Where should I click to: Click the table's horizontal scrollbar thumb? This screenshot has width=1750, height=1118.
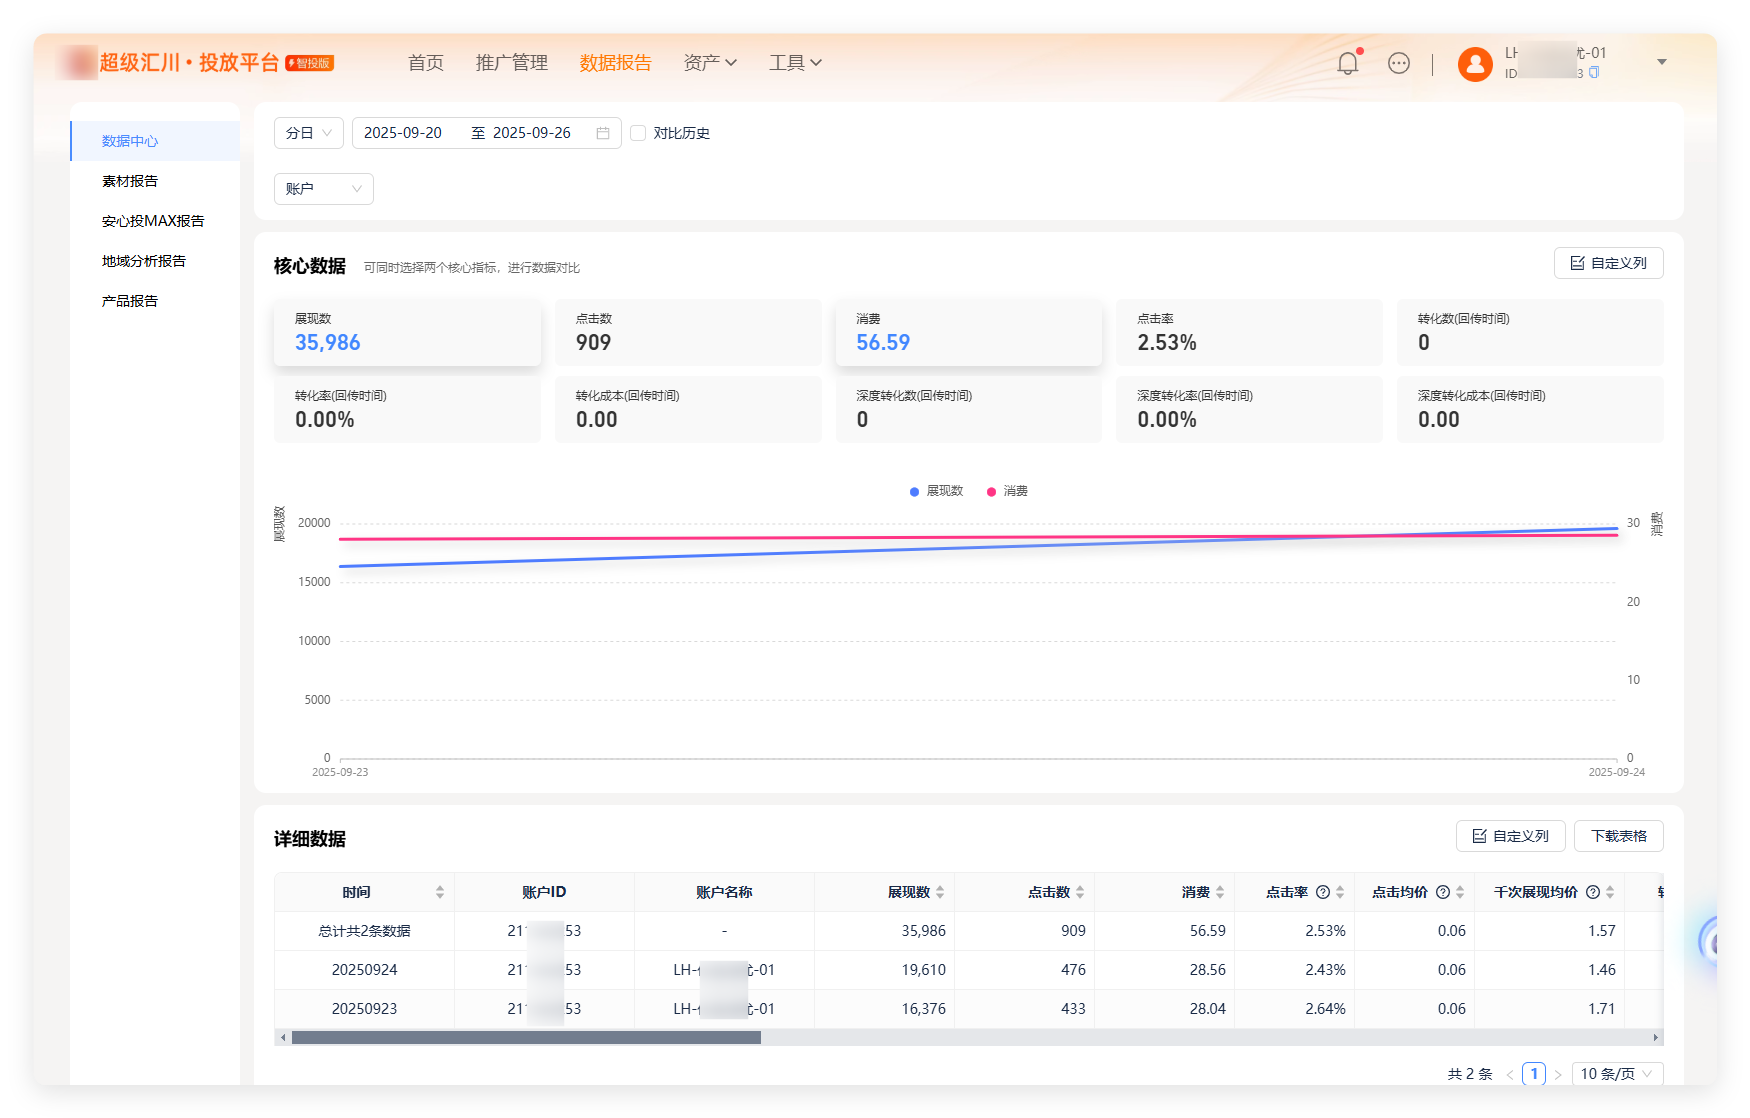[526, 1038]
